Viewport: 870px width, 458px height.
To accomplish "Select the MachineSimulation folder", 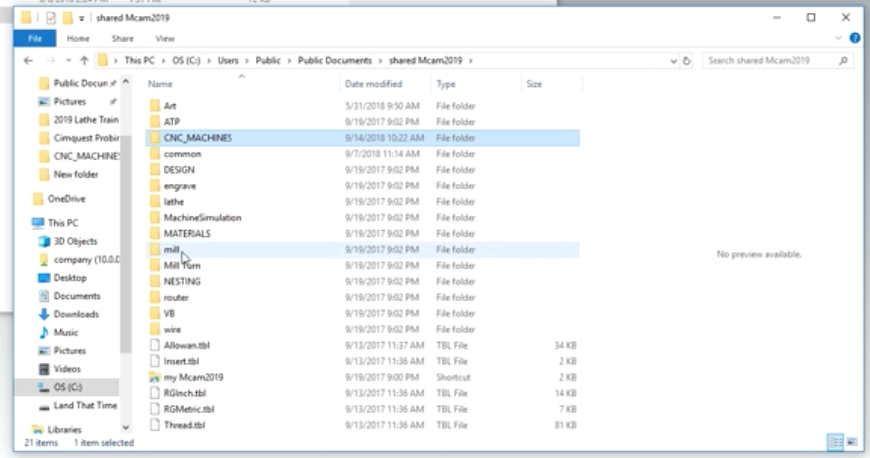I will 363,218.
